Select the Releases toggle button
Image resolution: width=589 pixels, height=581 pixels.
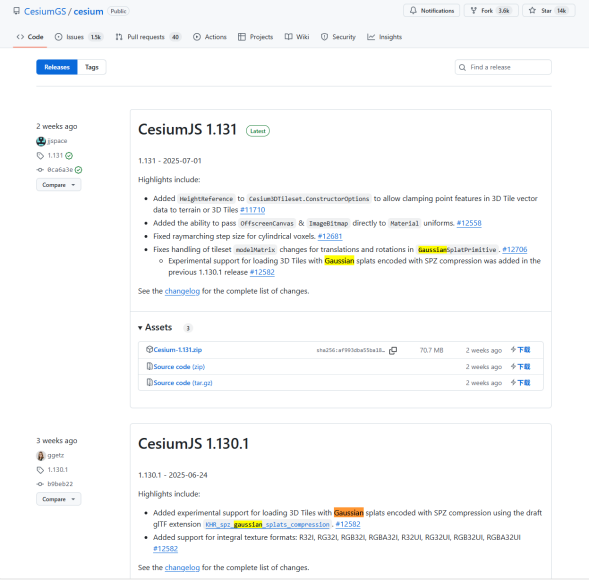click(x=57, y=67)
